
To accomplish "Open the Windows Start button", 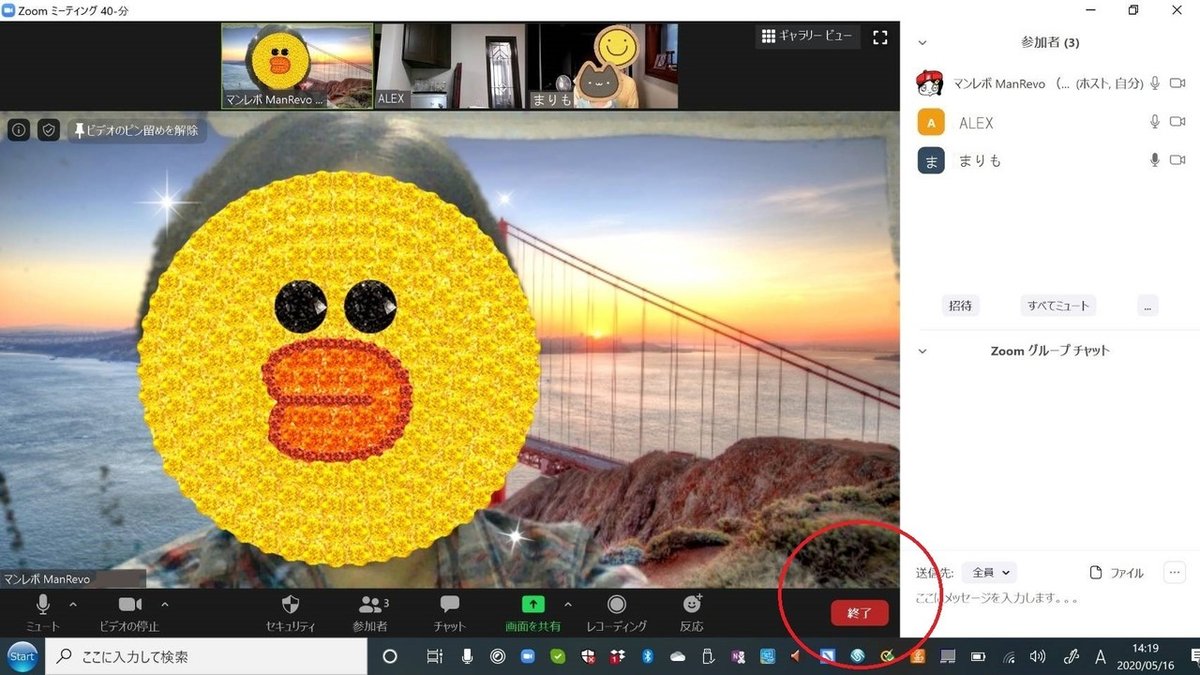I will (21, 657).
